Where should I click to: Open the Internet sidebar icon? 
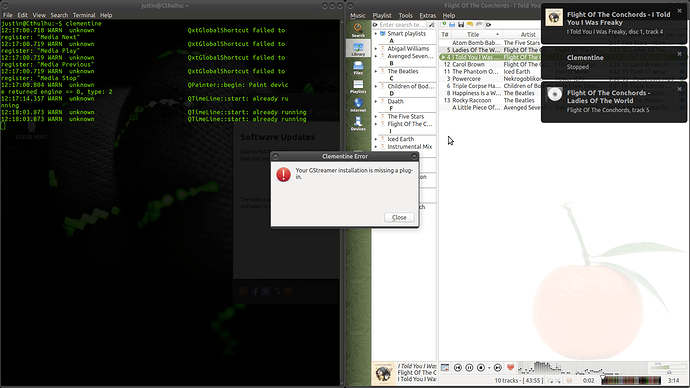[x=358, y=105]
